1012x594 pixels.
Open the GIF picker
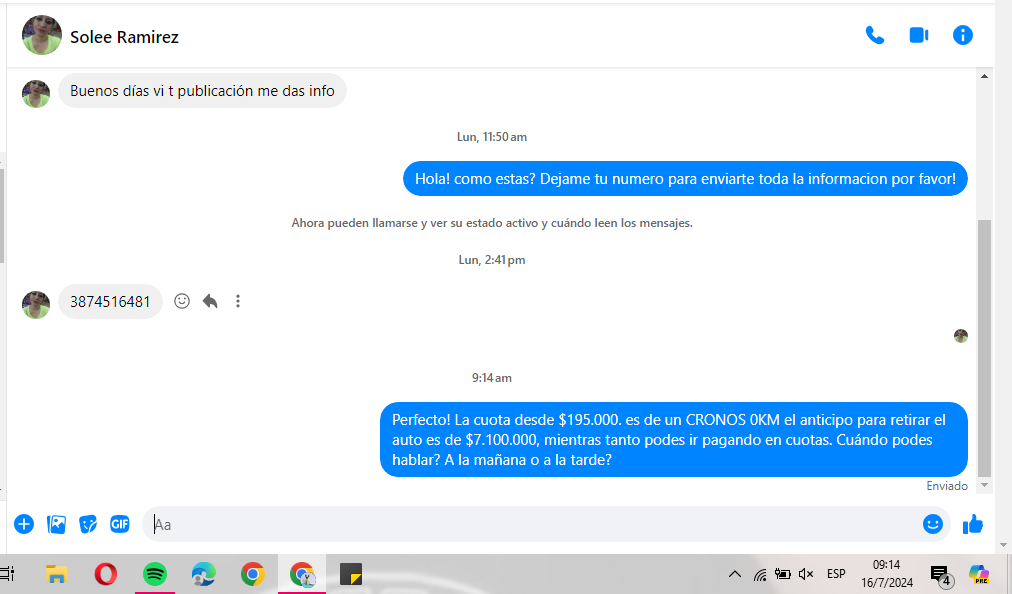coord(119,524)
